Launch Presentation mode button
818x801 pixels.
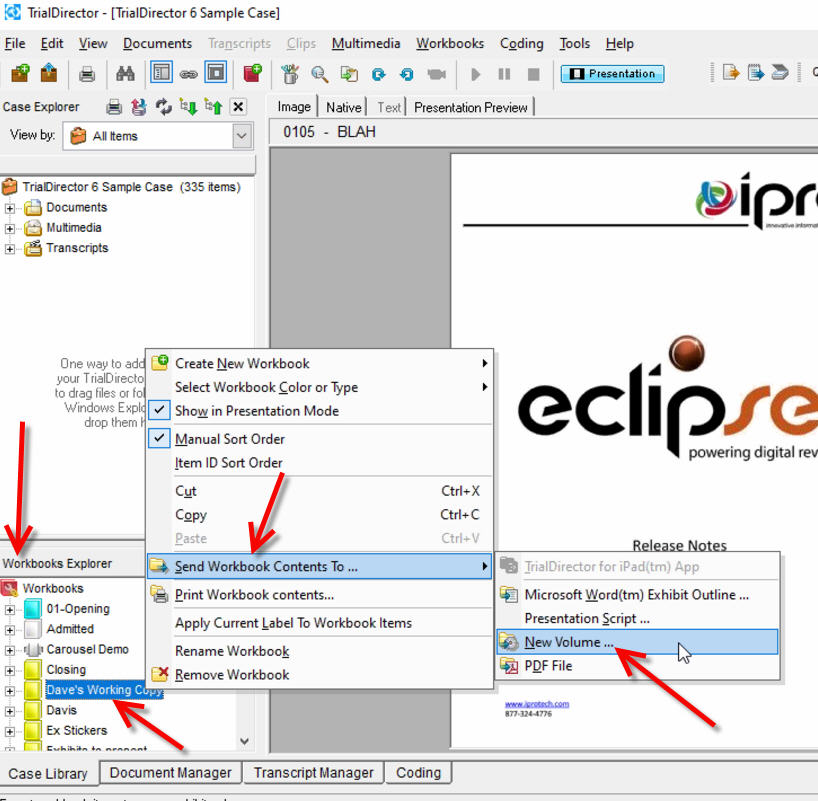[612, 74]
